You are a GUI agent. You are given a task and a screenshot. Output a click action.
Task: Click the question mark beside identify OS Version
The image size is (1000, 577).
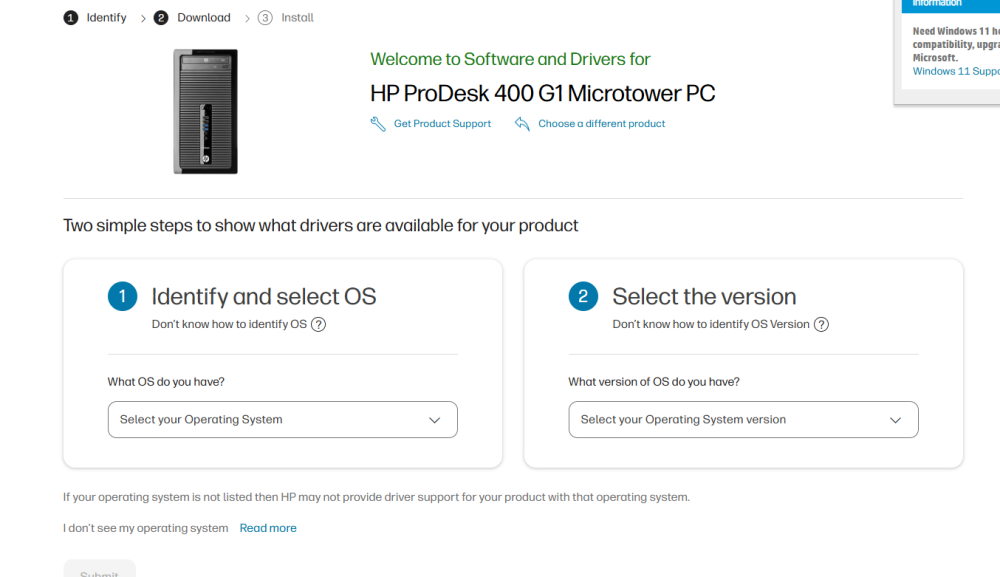click(x=821, y=324)
